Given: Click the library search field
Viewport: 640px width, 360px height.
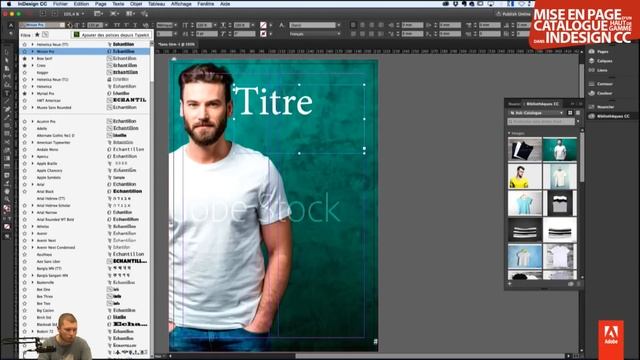Looking at the screenshot, I should [x=541, y=121].
